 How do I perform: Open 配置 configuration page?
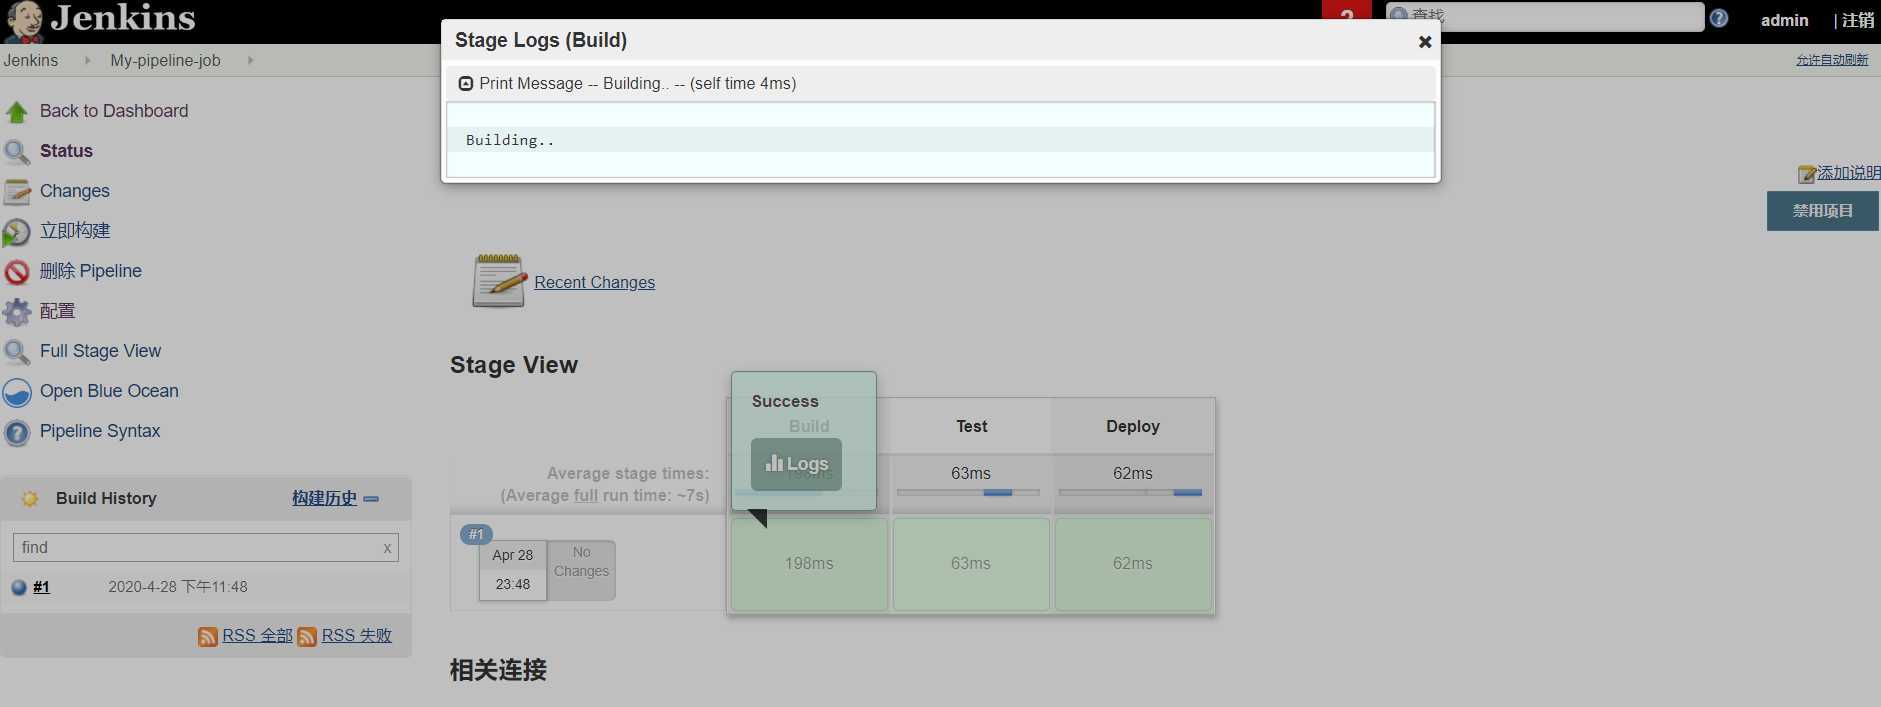pos(58,311)
